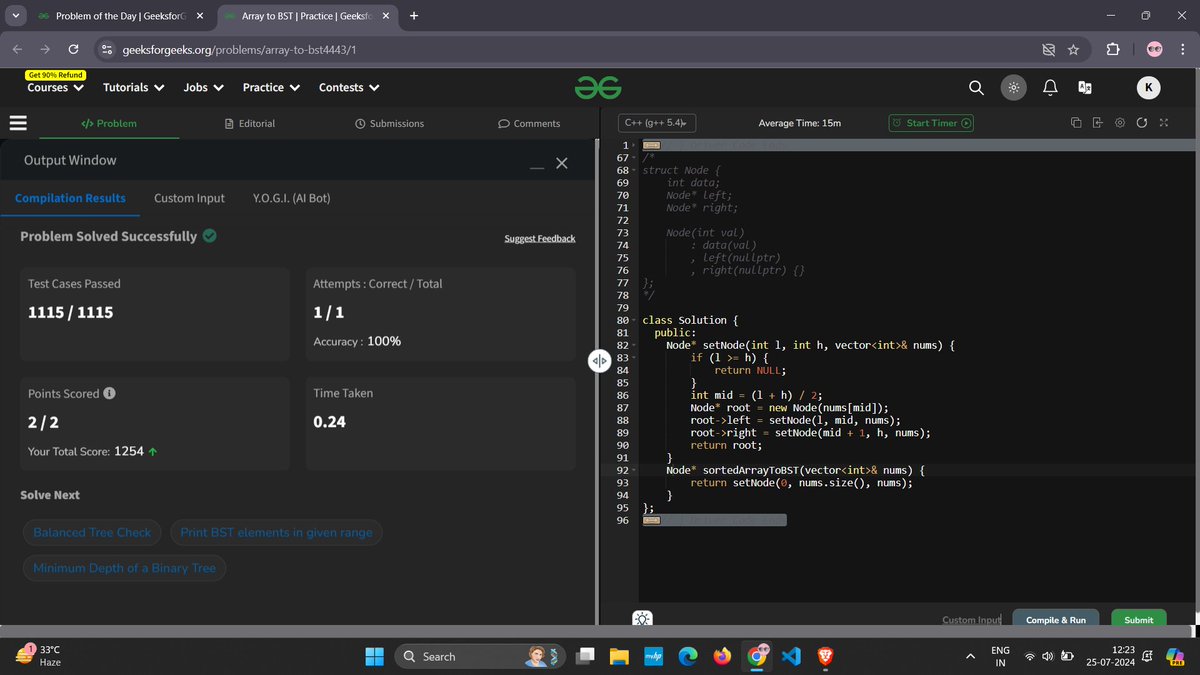Open the user profile avatar K
This screenshot has width=1200, height=675.
click(x=1148, y=88)
